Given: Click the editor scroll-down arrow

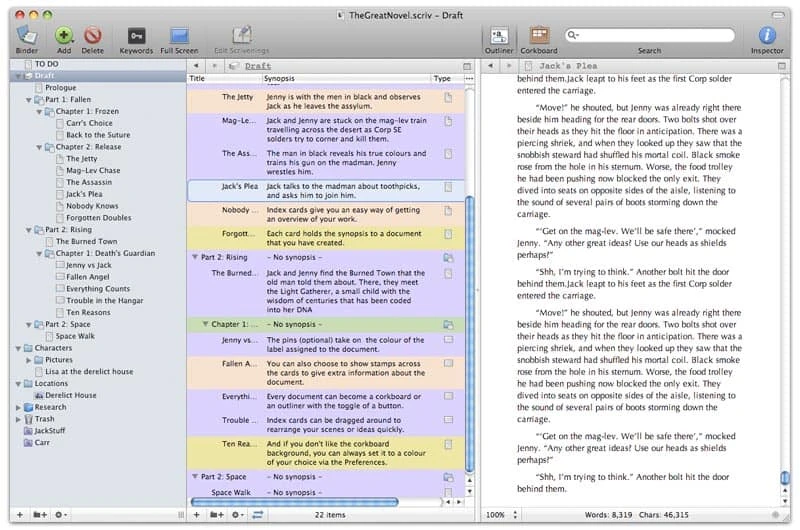Looking at the screenshot, I should (x=785, y=501).
